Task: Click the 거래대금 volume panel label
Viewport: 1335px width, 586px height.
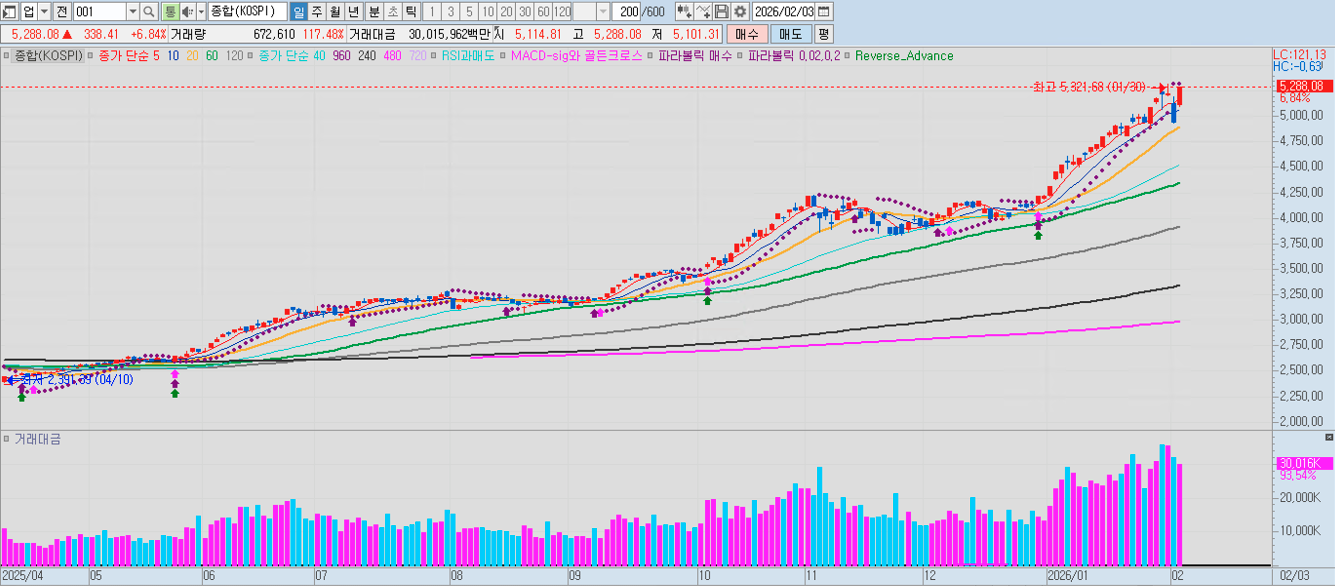Action: pyautogui.click(x=37, y=439)
